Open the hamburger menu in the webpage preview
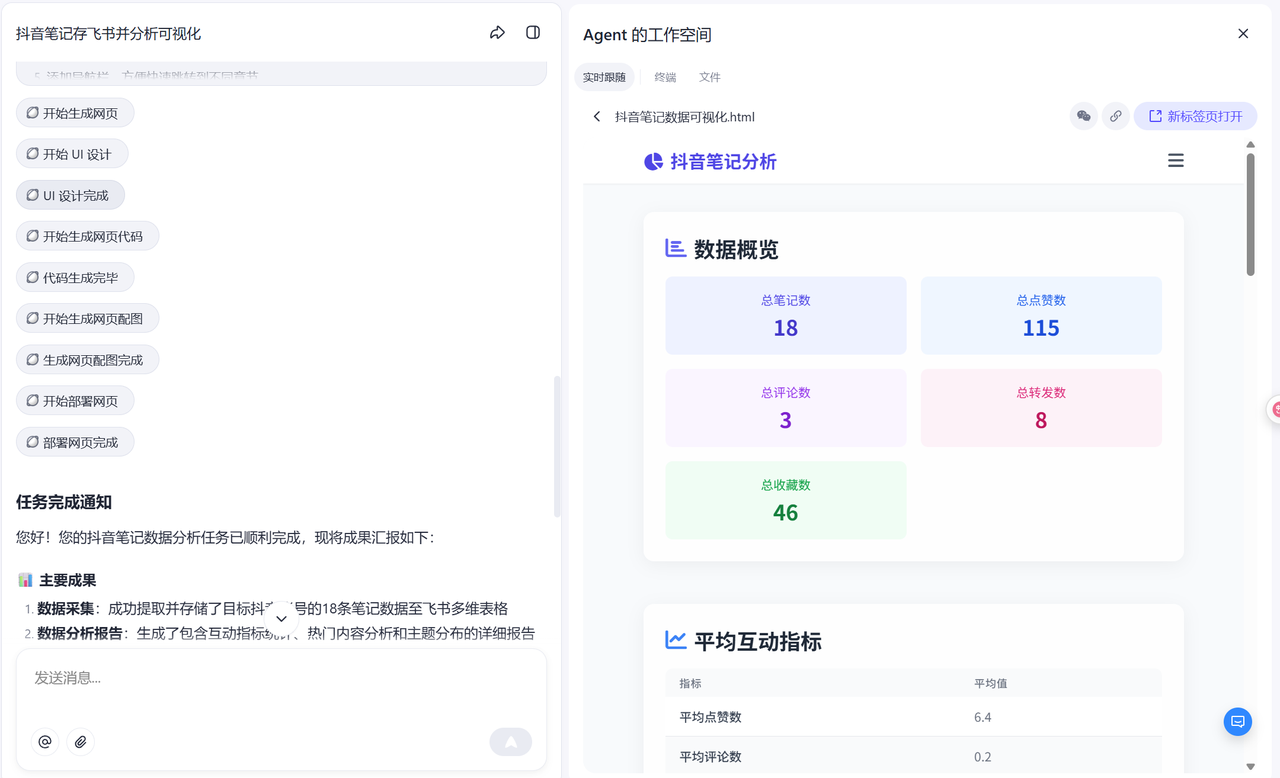Screen dimensions: 1280x778 click(1176, 161)
